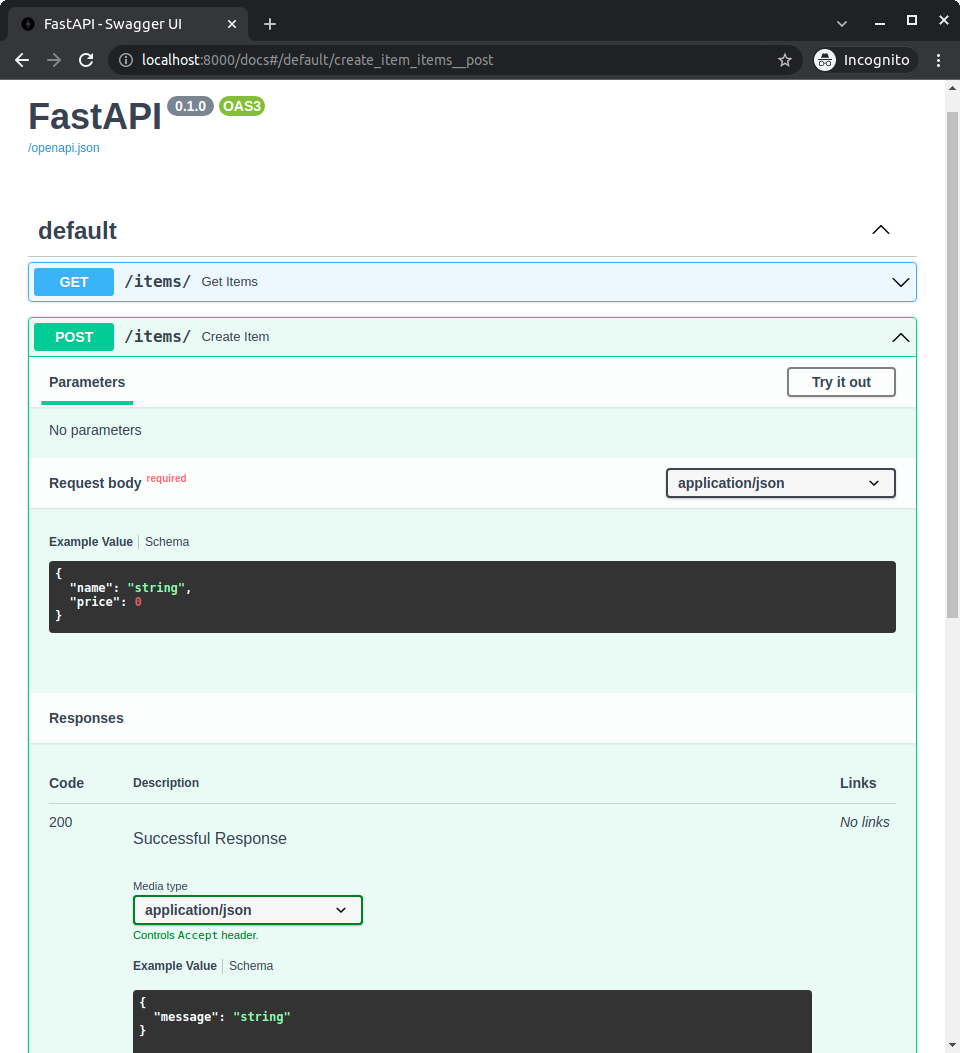Image resolution: width=960 pixels, height=1053 pixels.
Task: Open the Chrome three-dot menu
Action: 938,60
